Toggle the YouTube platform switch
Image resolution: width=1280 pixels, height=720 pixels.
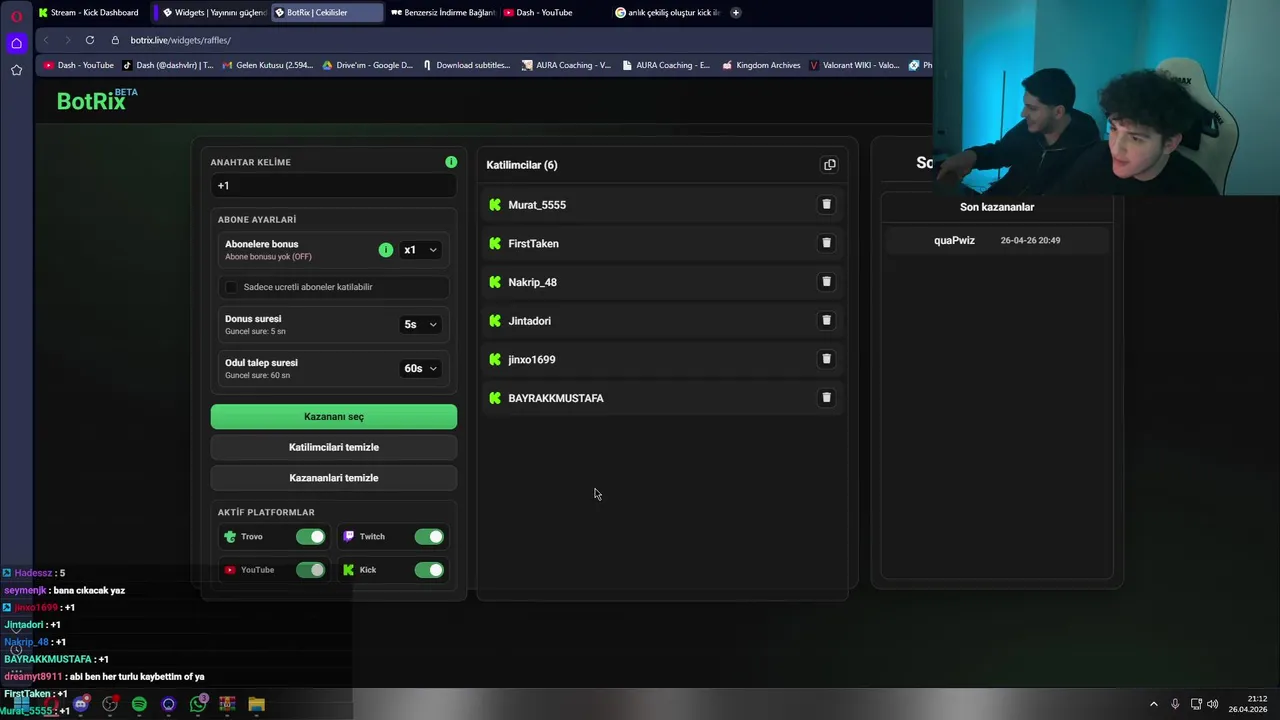(310, 570)
